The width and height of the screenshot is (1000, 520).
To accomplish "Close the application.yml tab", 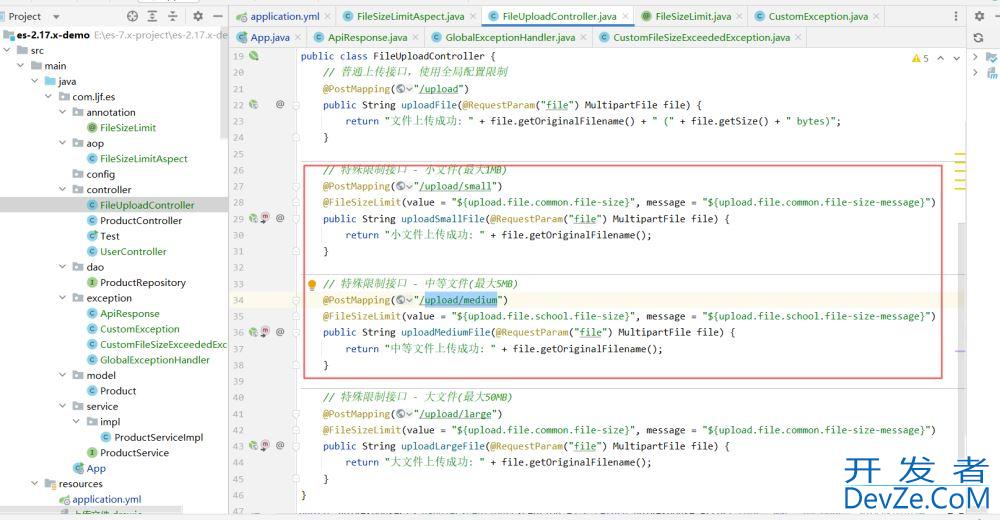I will pyautogui.click(x=328, y=17).
